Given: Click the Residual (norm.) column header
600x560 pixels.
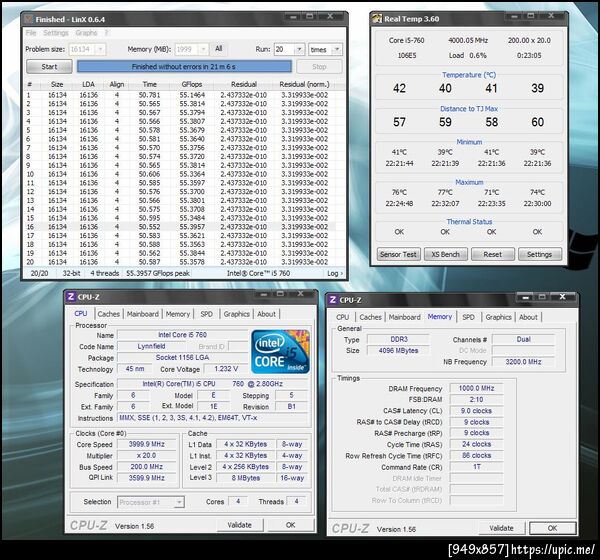Looking at the screenshot, I should point(304,84).
